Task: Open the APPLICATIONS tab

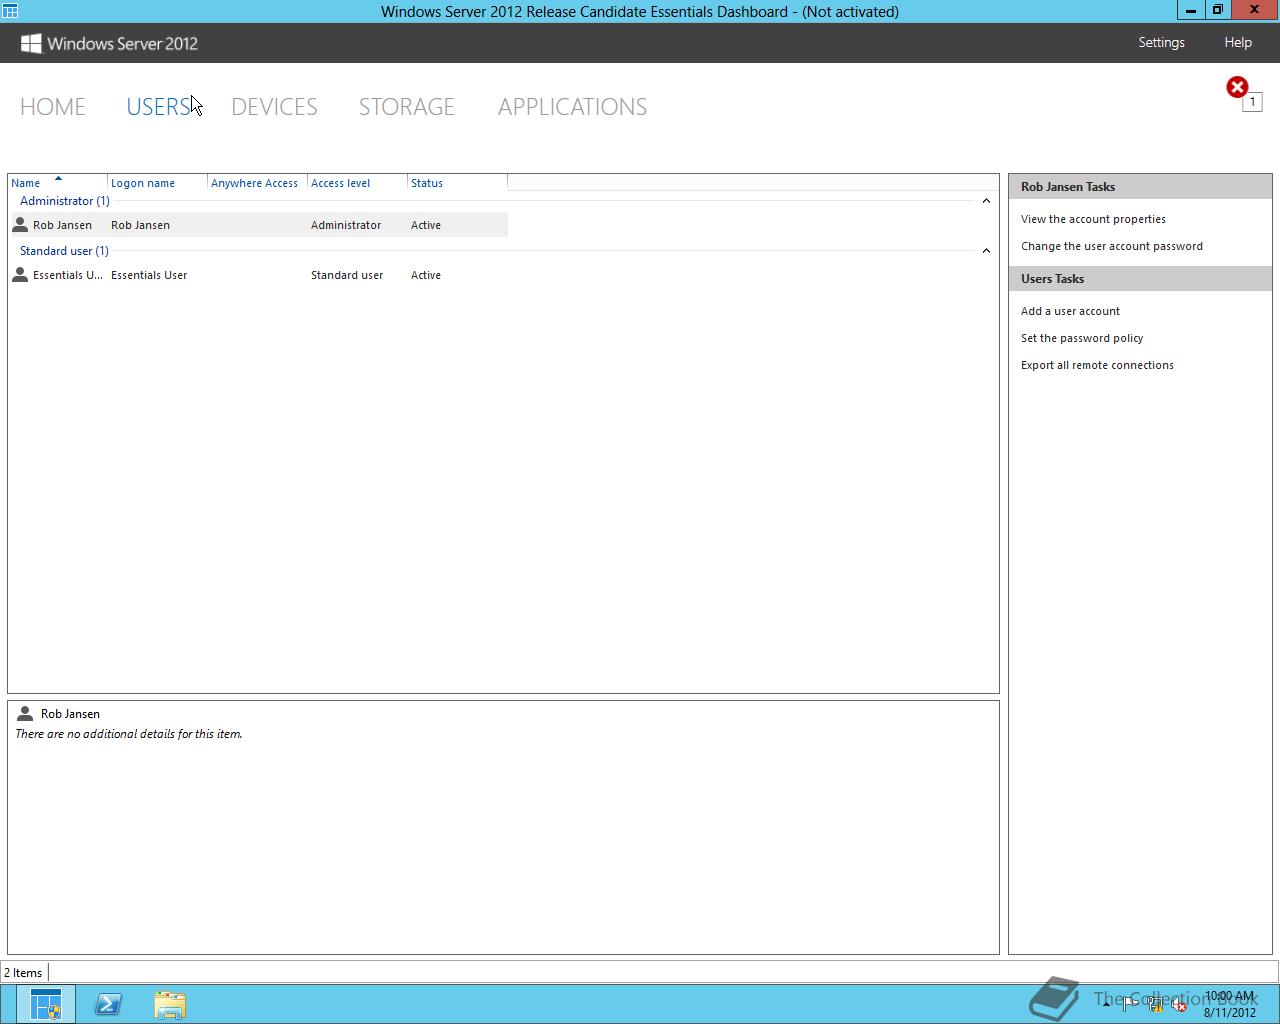Action: pos(572,107)
